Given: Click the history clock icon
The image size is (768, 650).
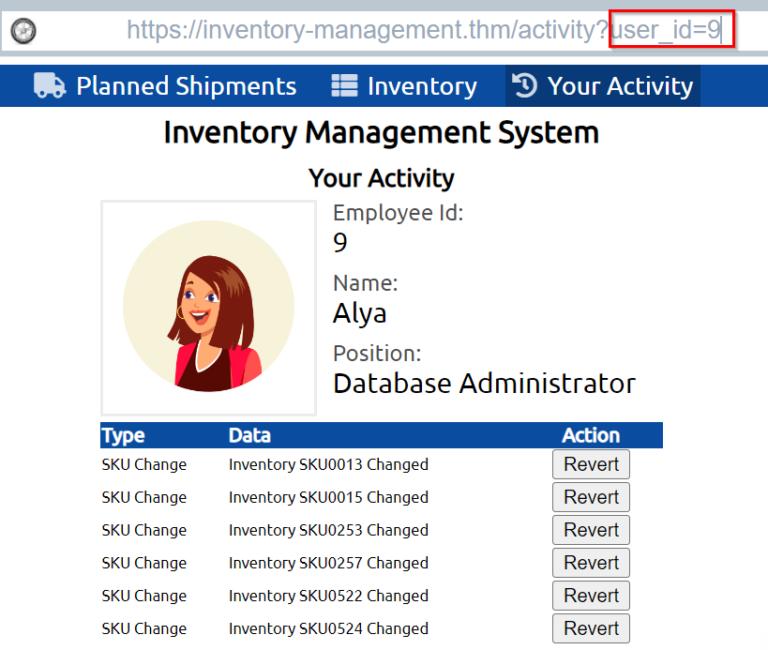Looking at the screenshot, I should click(525, 86).
